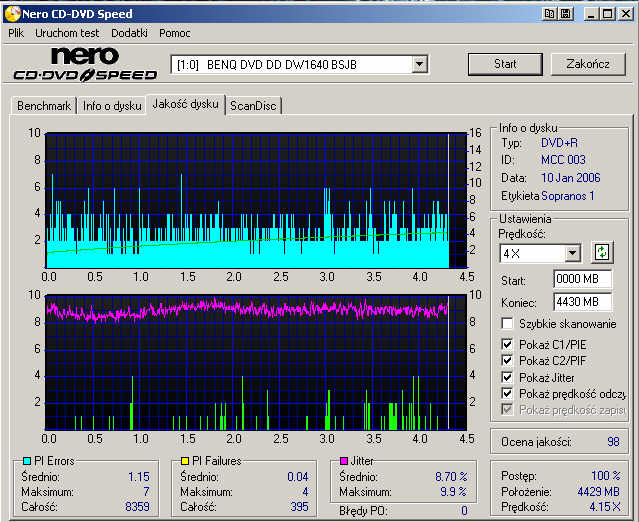Image resolution: width=639 pixels, height=522 pixels.
Task: Click the yellow PI Failures color swatch
Action: (185, 461)
